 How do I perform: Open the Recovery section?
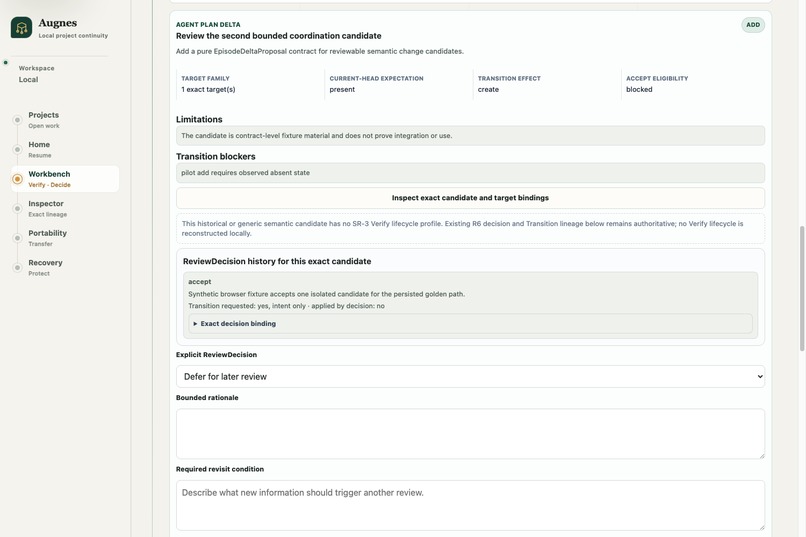[x=65, y=267]
